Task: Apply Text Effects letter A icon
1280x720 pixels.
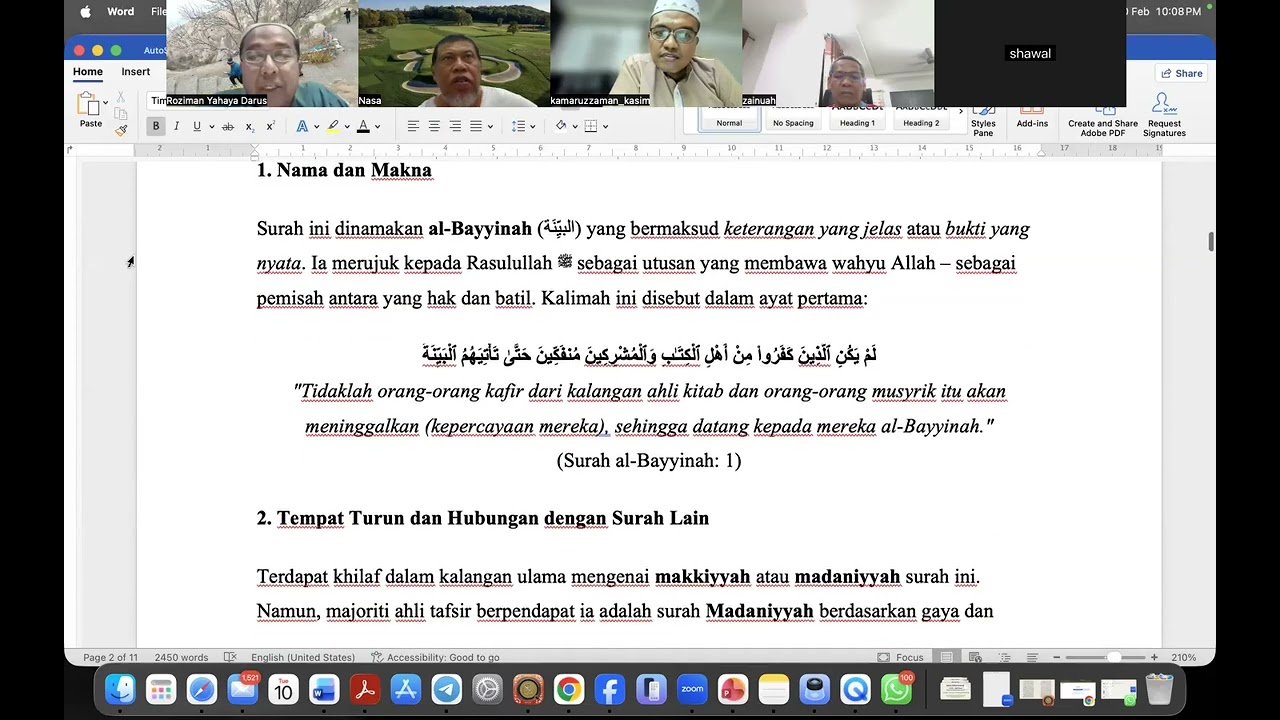Action: [x=302, y=126]
